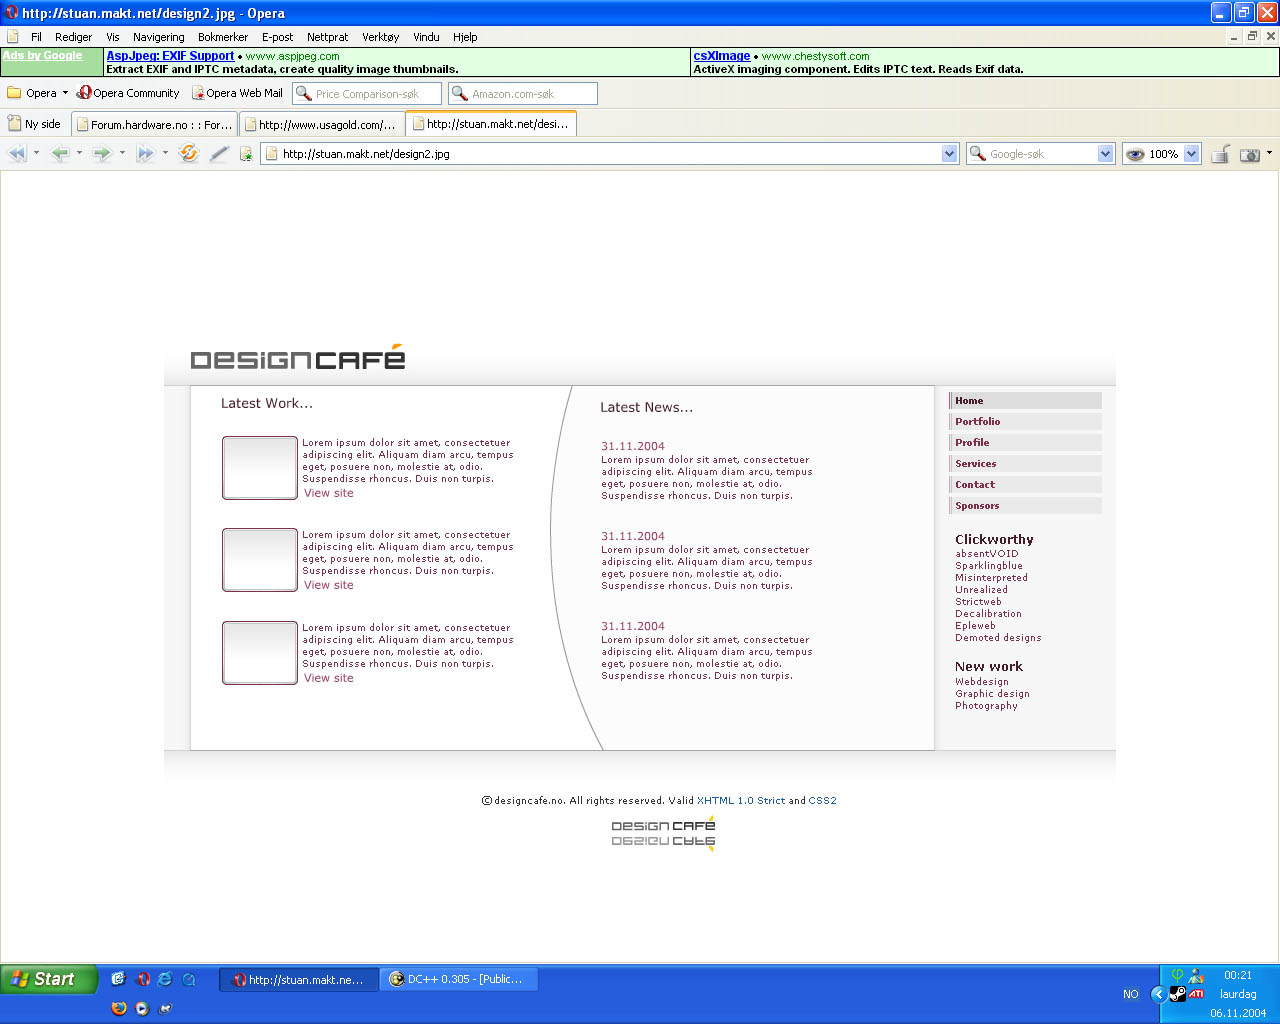Click the eye icon next to 100% zoom

(x=1135, y=154)
